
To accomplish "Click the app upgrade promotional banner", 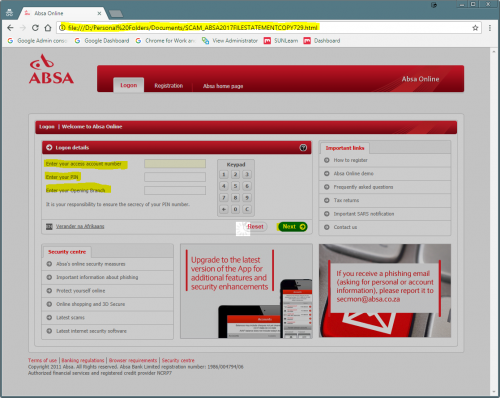I will pos(246,291).
